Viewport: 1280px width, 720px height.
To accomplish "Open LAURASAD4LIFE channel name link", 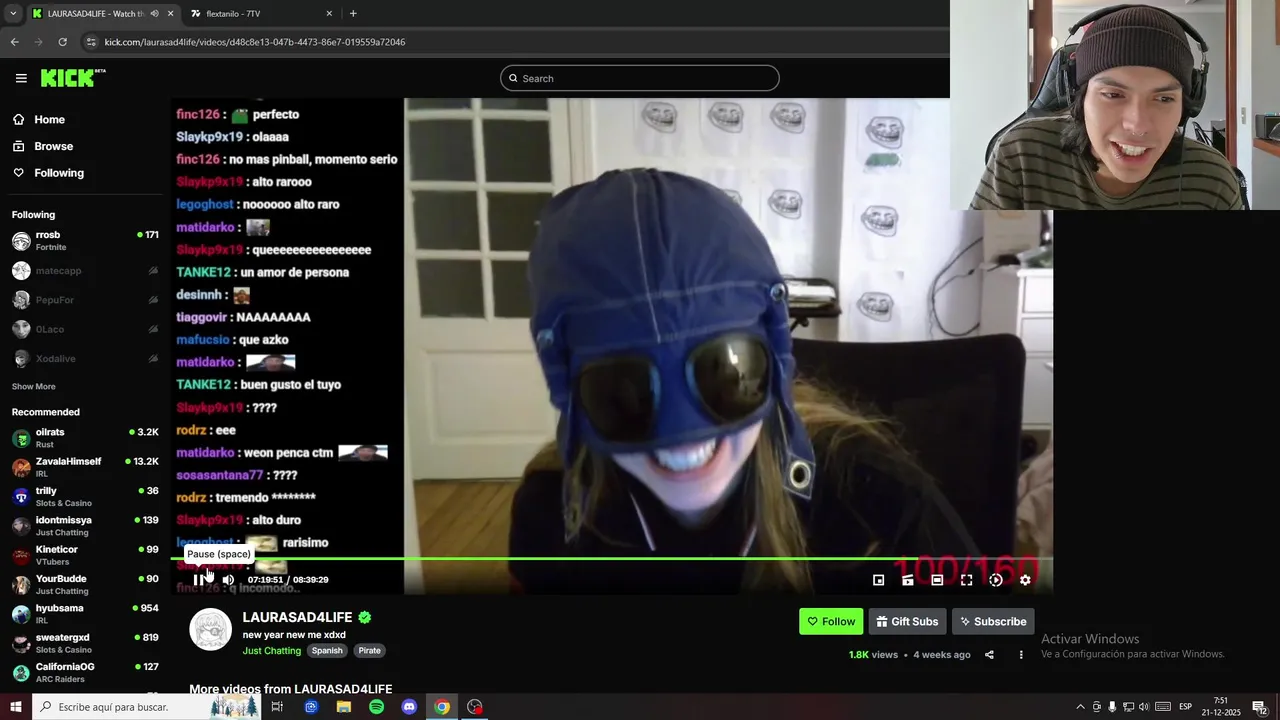I will (297, 617).
